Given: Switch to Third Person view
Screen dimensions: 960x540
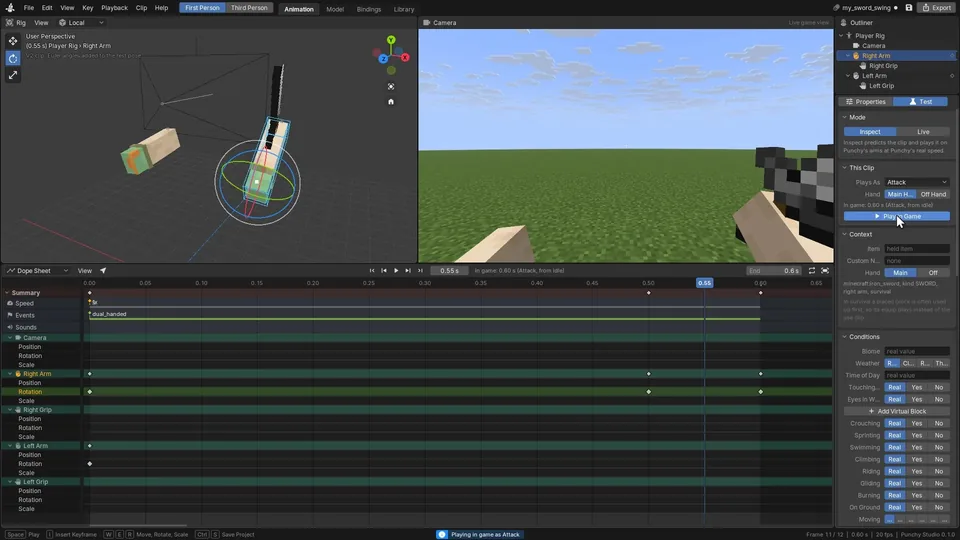Looking at the screenshot, I should pyautogui.click(x=249, y=8).
